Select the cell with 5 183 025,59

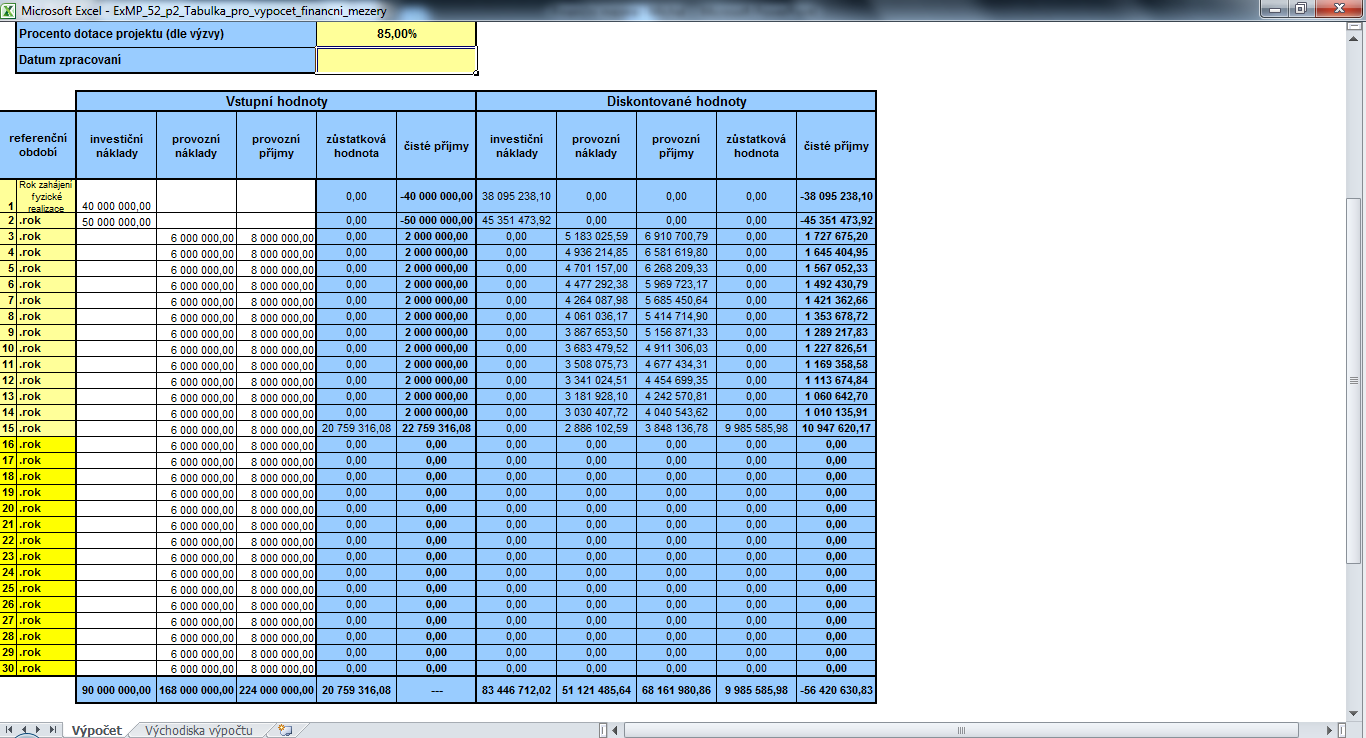tap(596, 236)
